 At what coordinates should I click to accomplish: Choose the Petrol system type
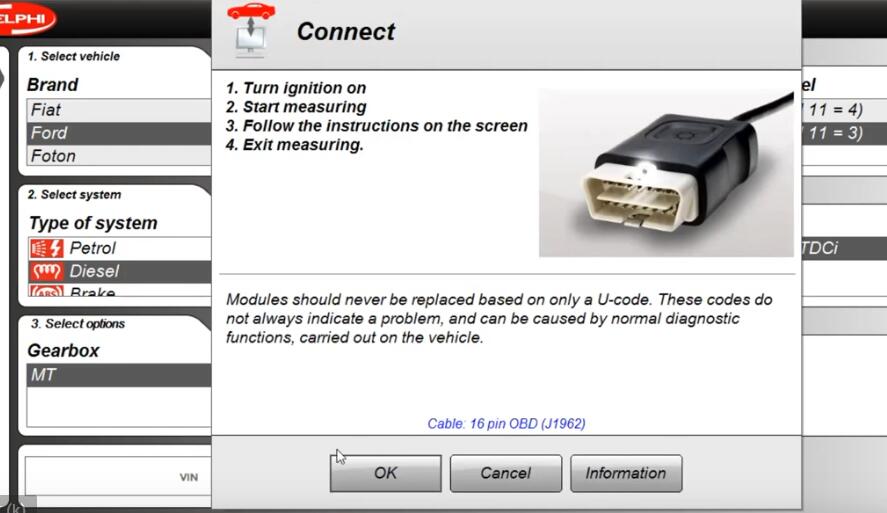[119, 248]
